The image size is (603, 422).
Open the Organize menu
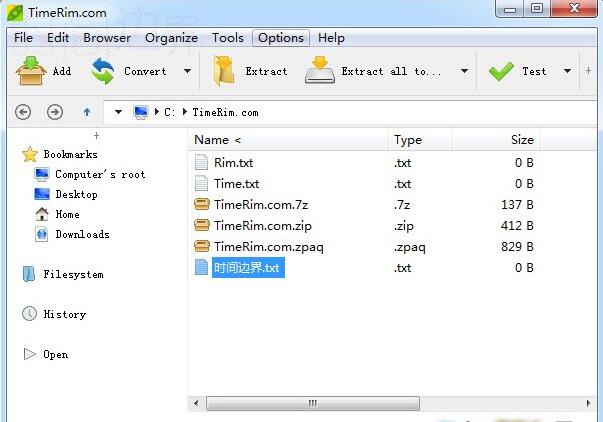tap(171, 38)
